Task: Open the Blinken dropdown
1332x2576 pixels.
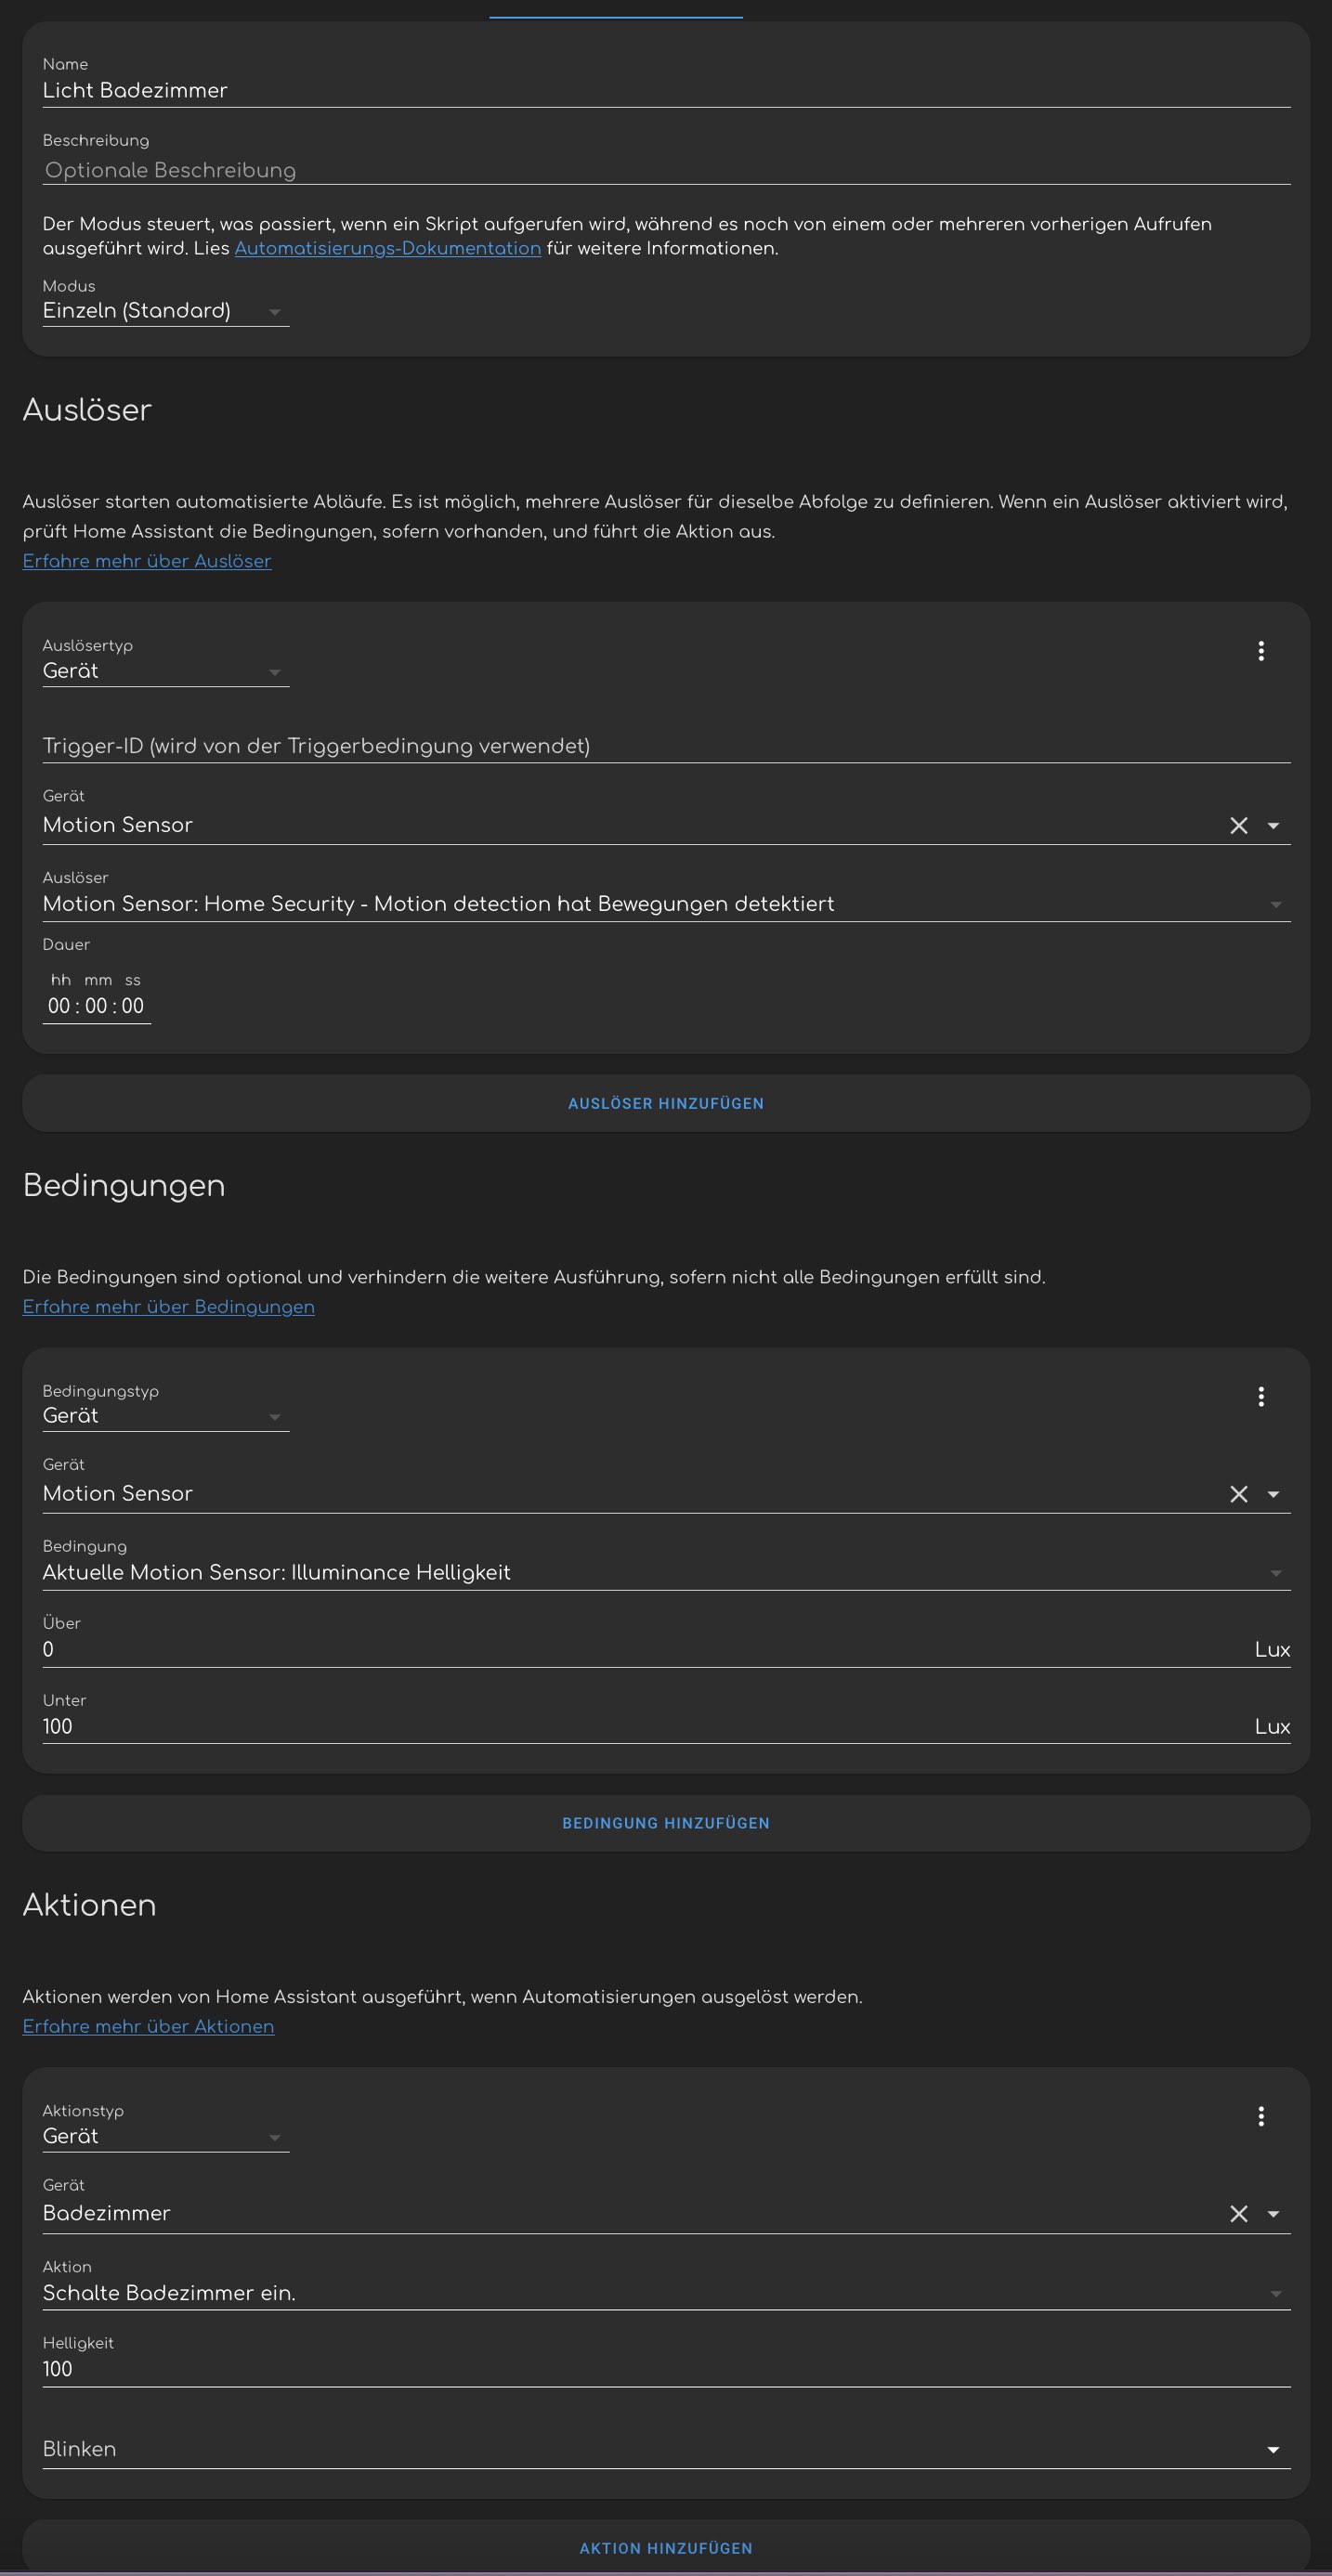Action: pyautogui.click(x=665, y=2449)
